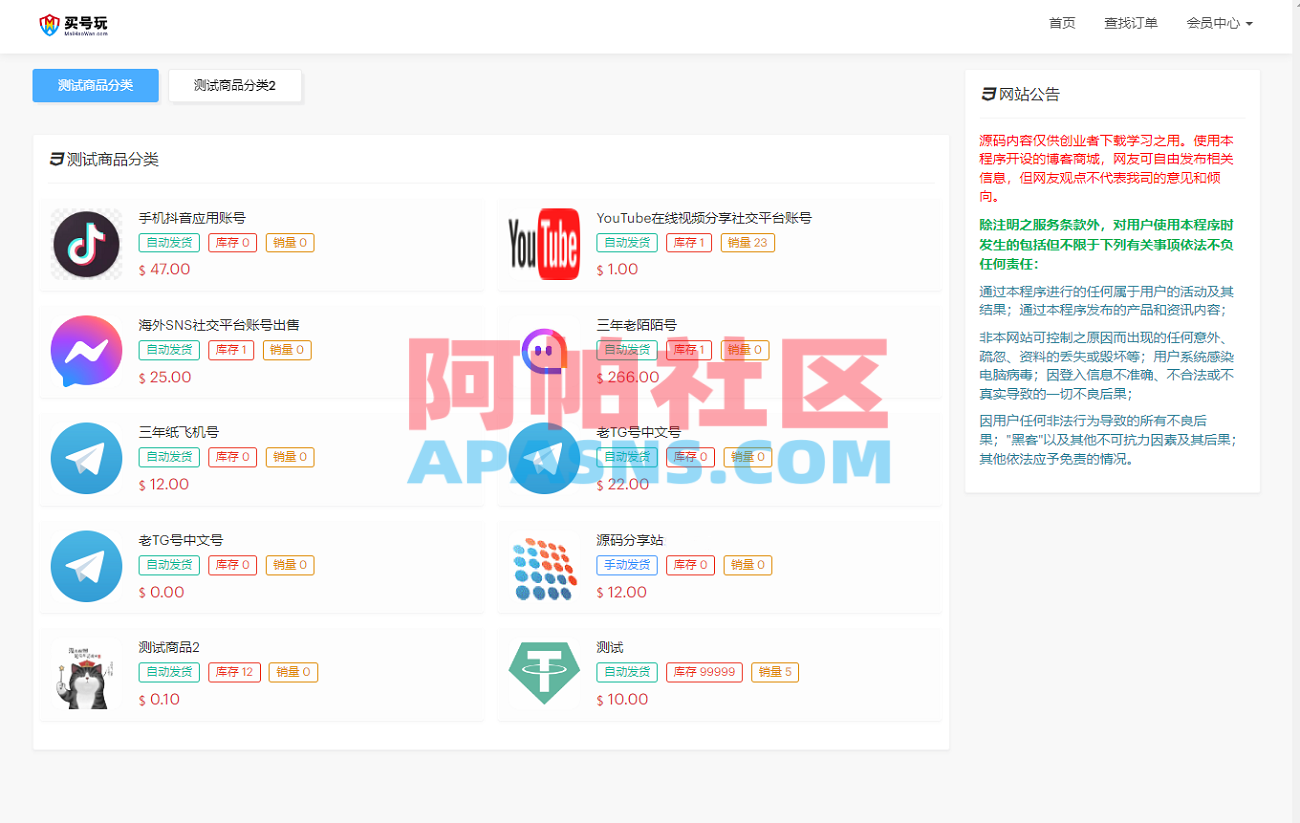Click the 网站公告 panel header icon

tap(986, 94)
